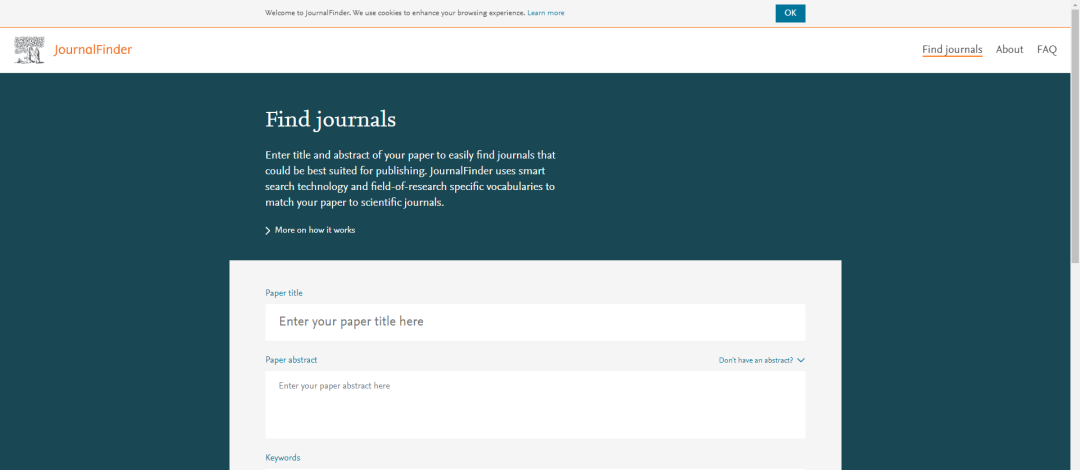Focus the Paper abstract text area
The width and height of the screenshot is (1080, 470).
coord(535,405)
